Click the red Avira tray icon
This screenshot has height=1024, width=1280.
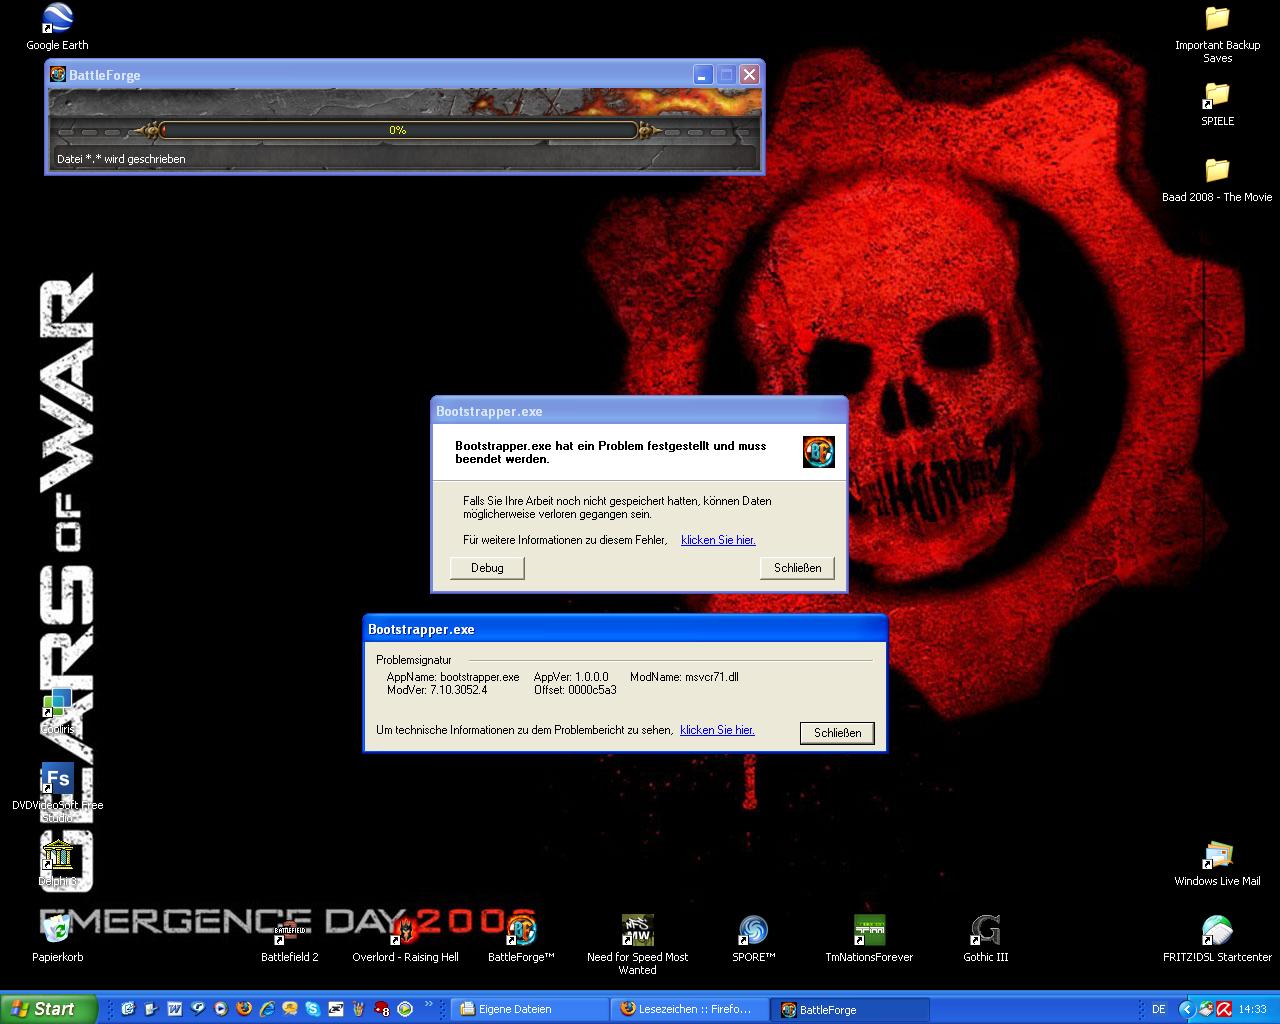(1224, 1009)
